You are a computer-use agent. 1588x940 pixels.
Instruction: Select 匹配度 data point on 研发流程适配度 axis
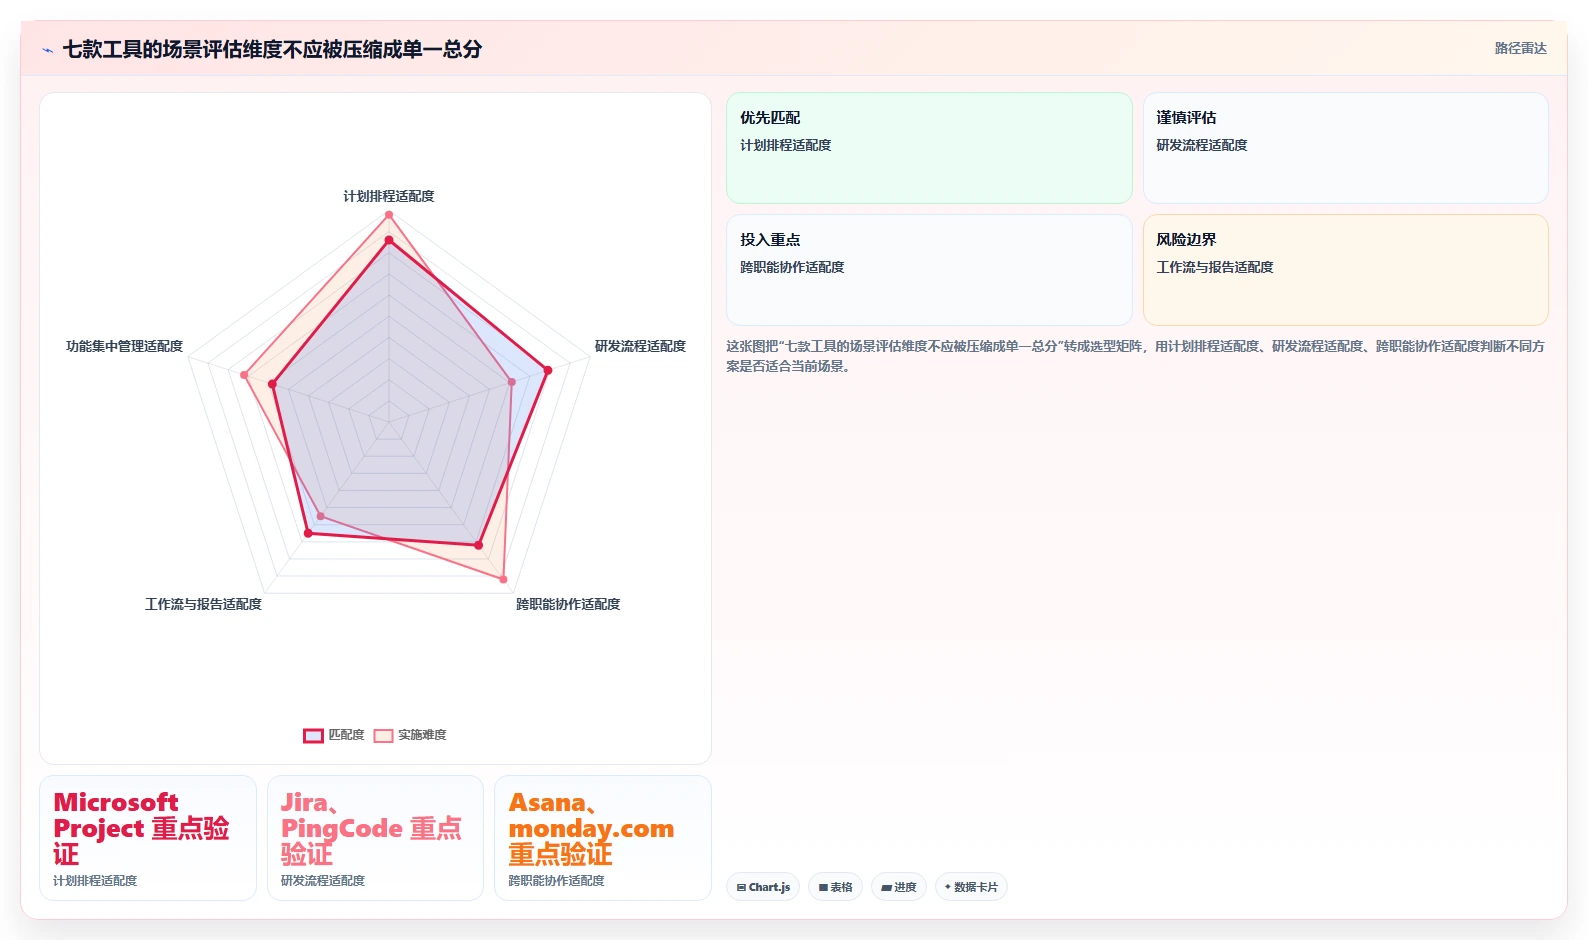coord(547,371)
